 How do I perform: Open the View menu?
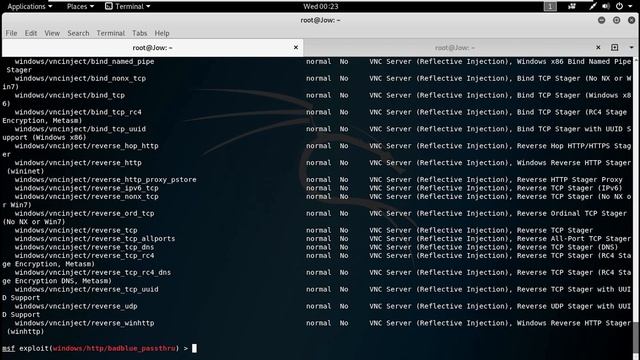pos(52,33)
